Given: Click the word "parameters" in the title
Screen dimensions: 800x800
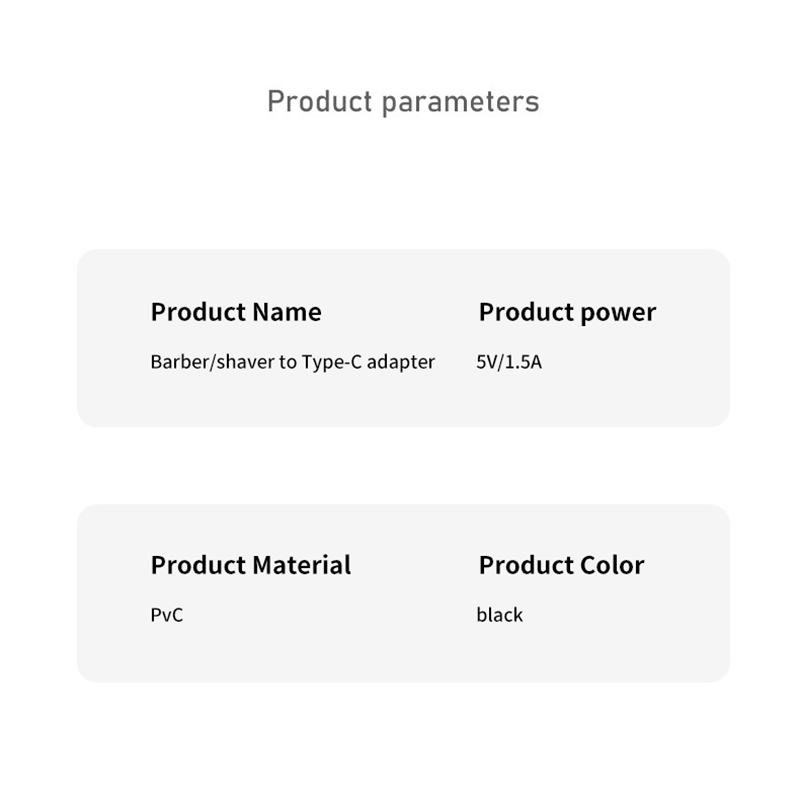Looking at the screenshot, I should click(461, 103).
